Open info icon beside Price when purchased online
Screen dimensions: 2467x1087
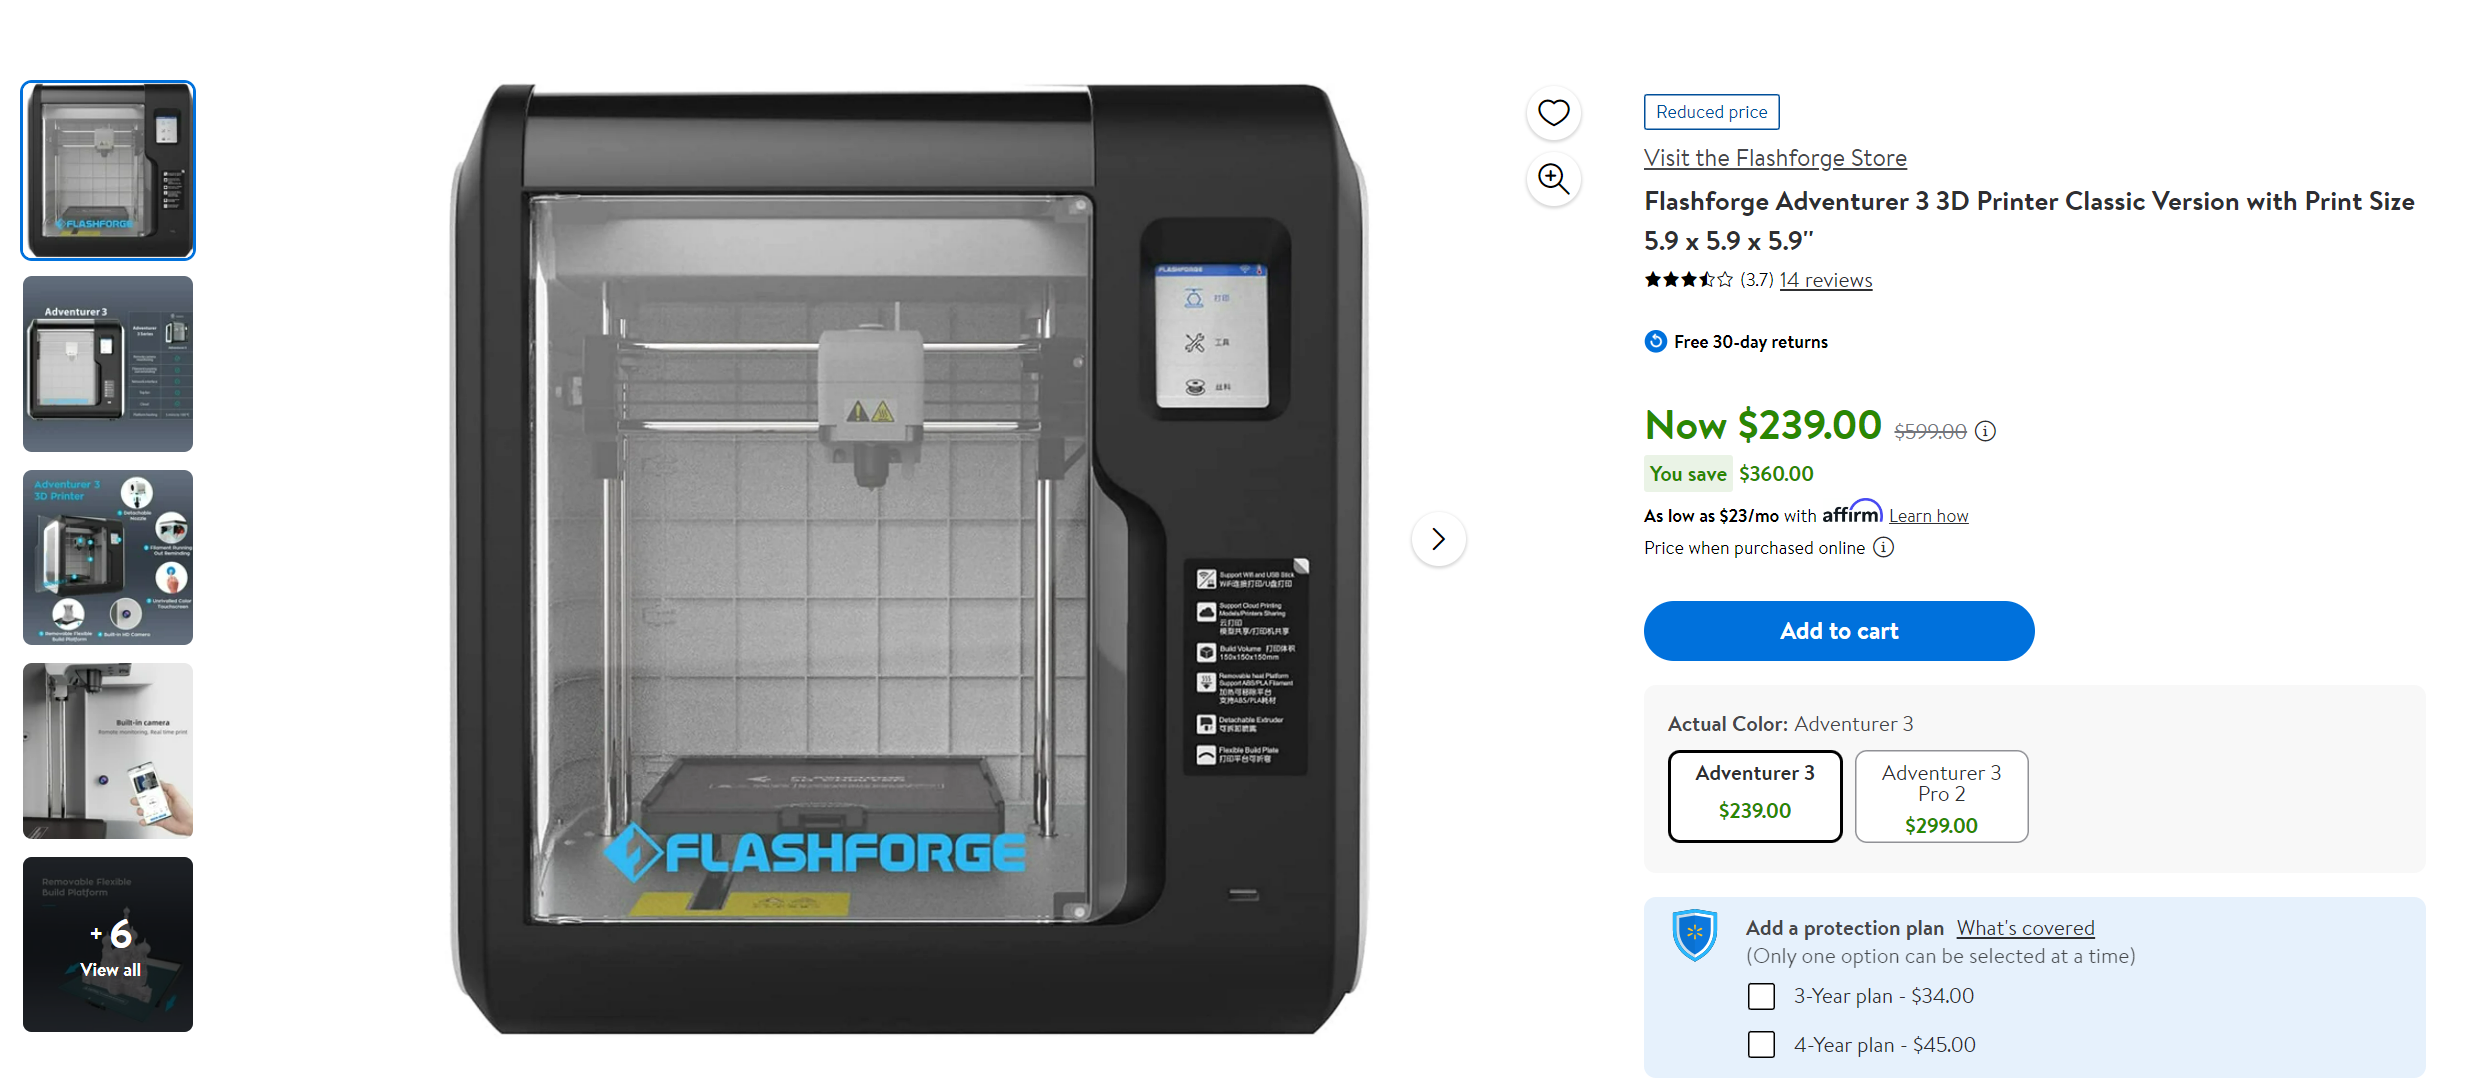pos(1883,547)
